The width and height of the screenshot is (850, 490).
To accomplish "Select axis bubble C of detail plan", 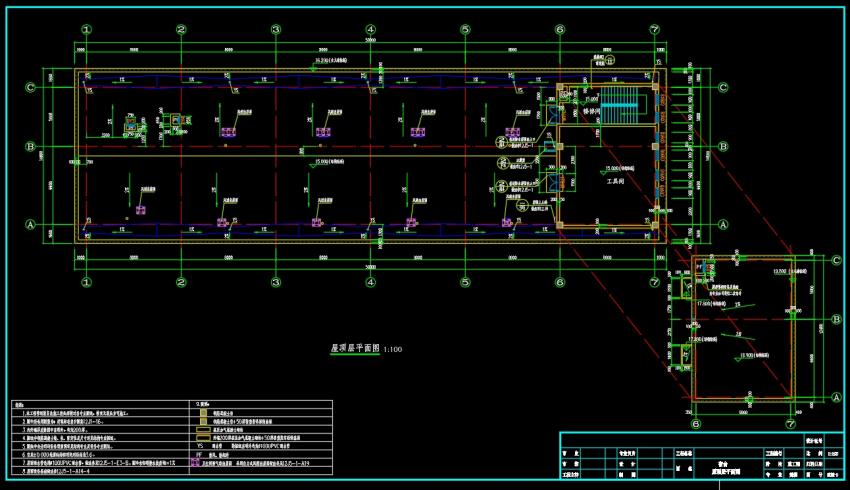I will (836, 261).
